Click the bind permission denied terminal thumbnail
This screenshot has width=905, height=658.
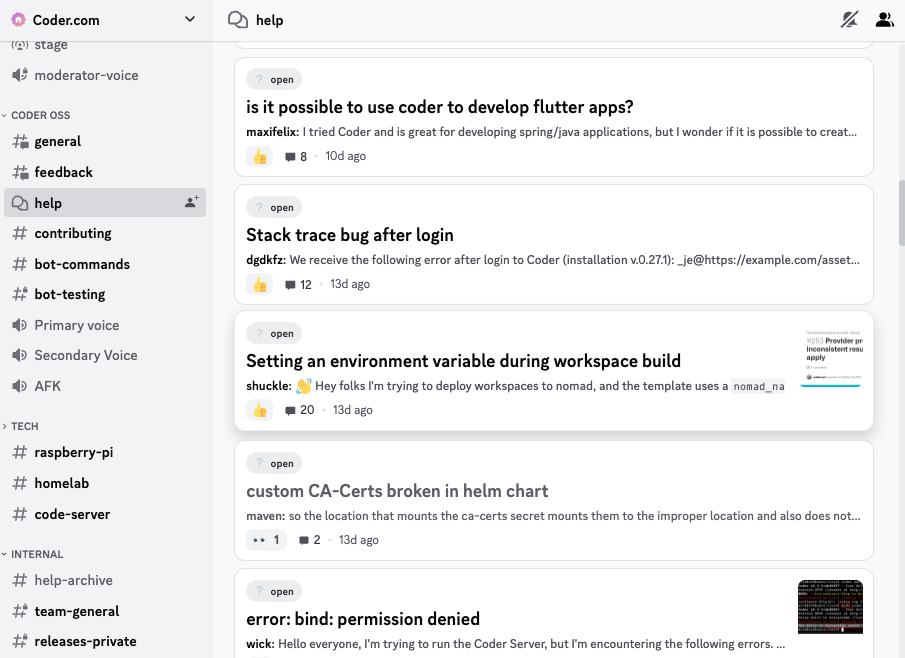830,606
